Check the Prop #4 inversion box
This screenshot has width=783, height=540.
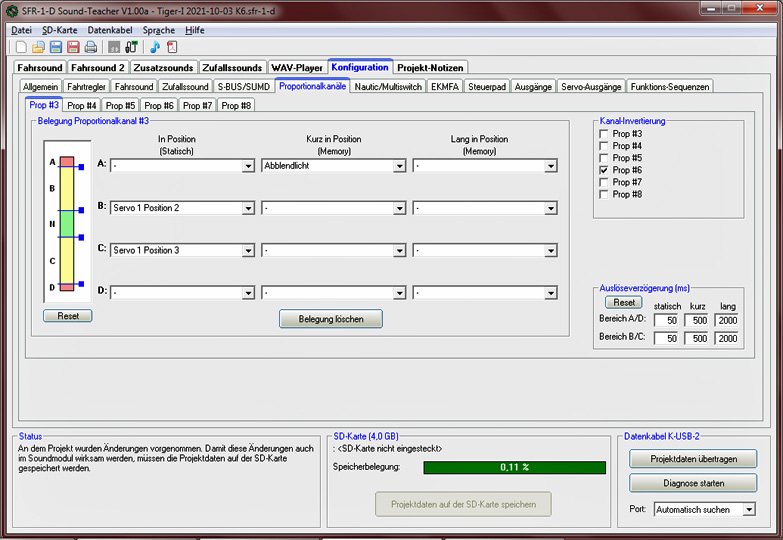point(604,146)
